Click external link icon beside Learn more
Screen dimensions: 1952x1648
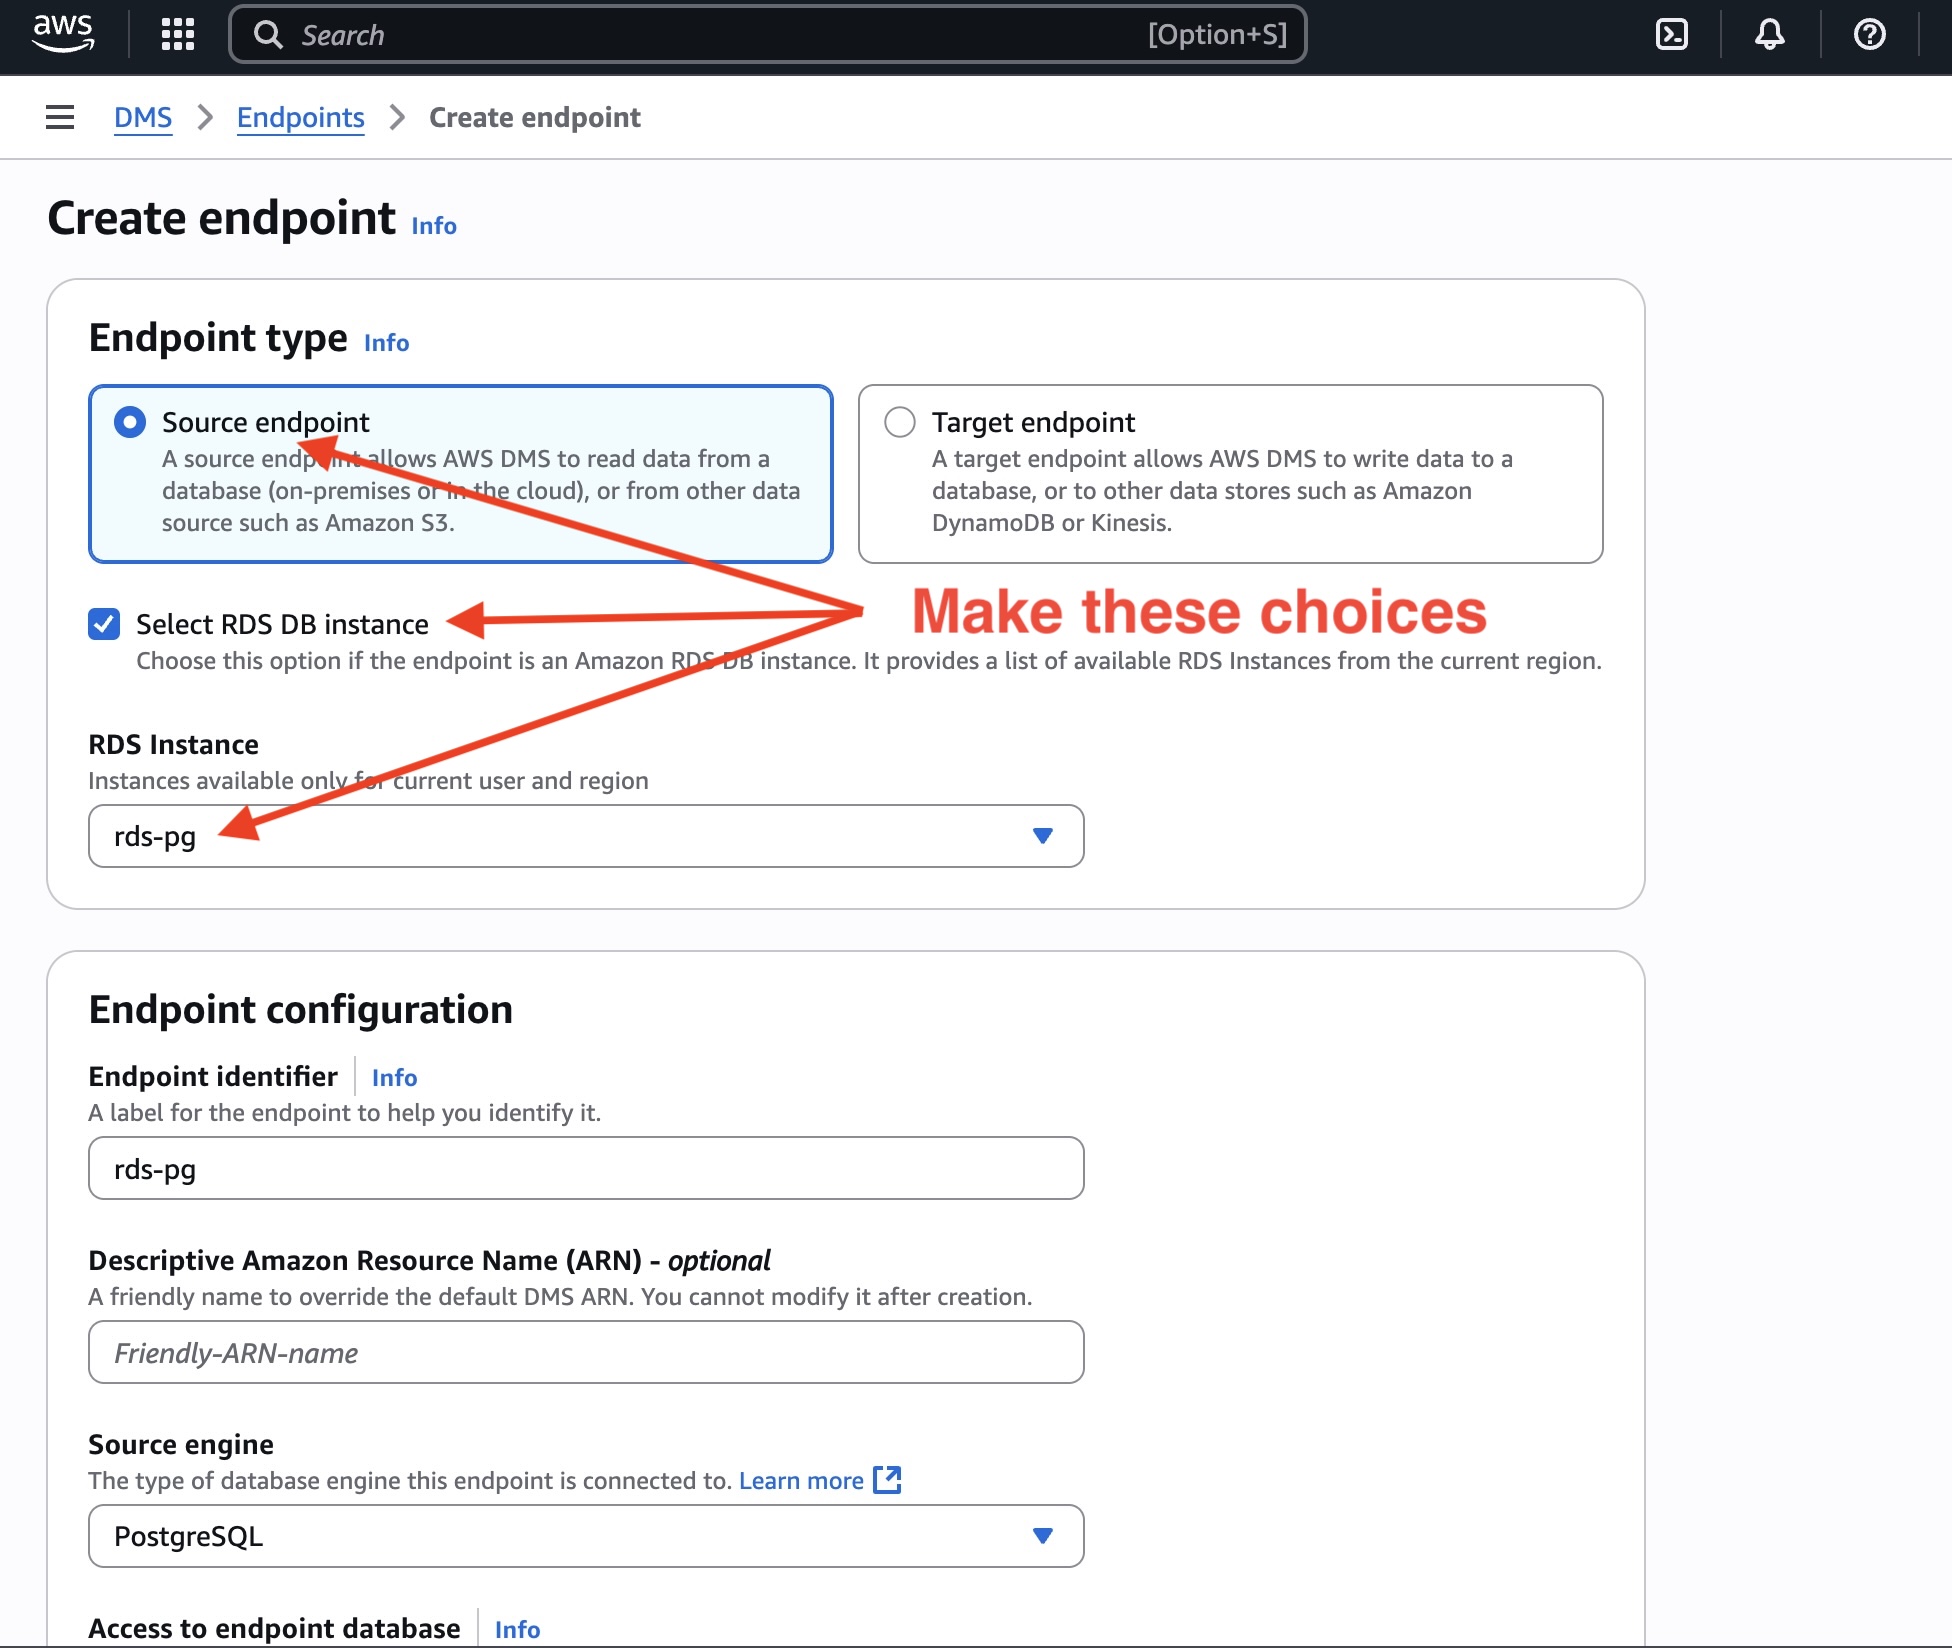click(887, 1480)
